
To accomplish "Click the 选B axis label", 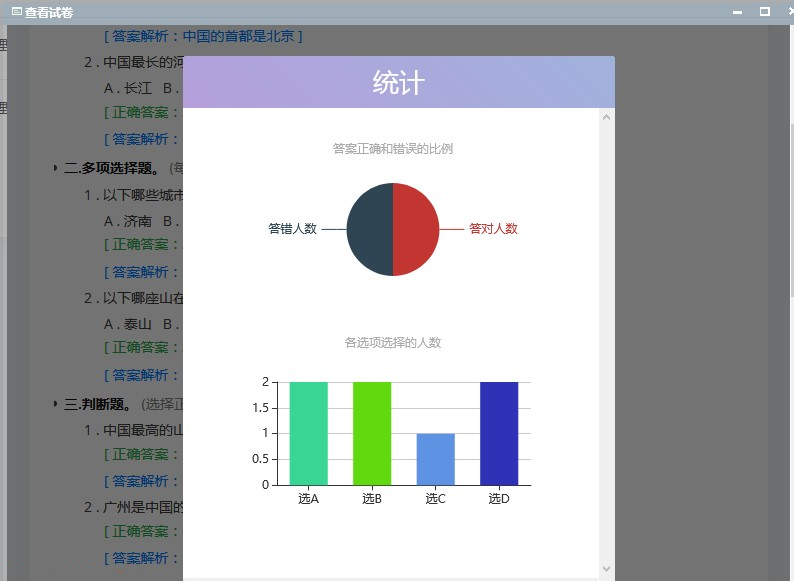I will click(x=372, y=499).
